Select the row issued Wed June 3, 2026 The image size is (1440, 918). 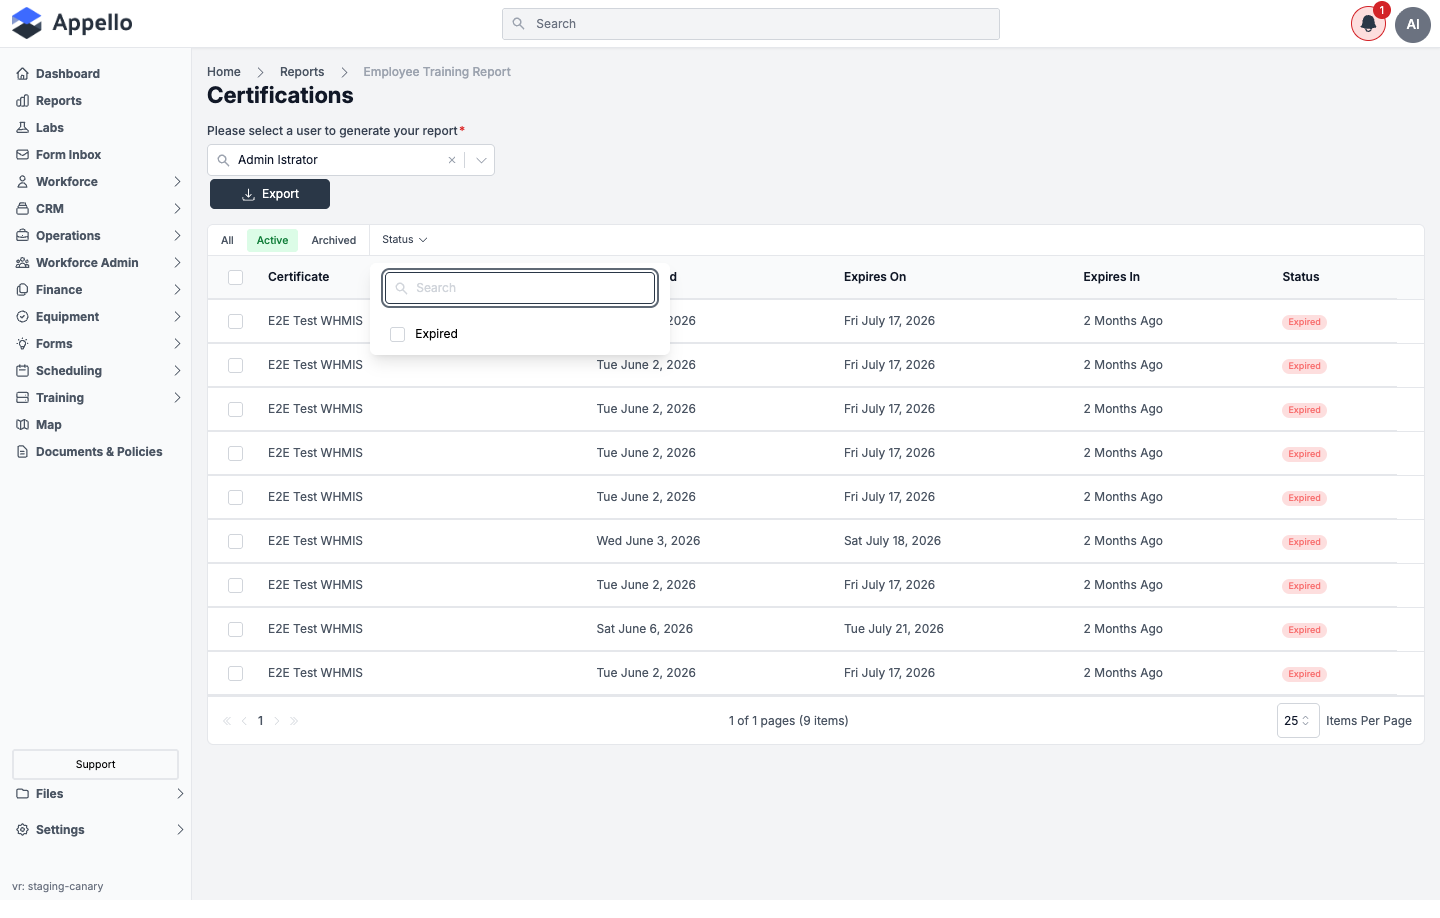pos(235,541)
